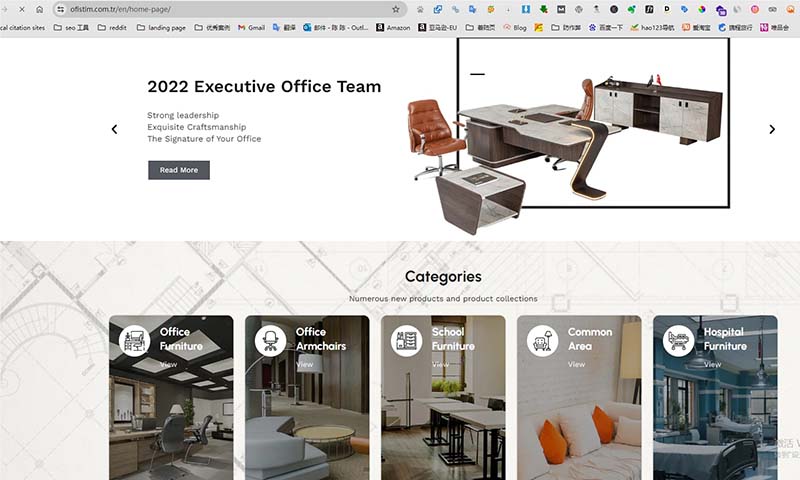The height and width of the screenshot is (480, 800).
Task: Go to browser home page icon
Action: tap(39, 9)
